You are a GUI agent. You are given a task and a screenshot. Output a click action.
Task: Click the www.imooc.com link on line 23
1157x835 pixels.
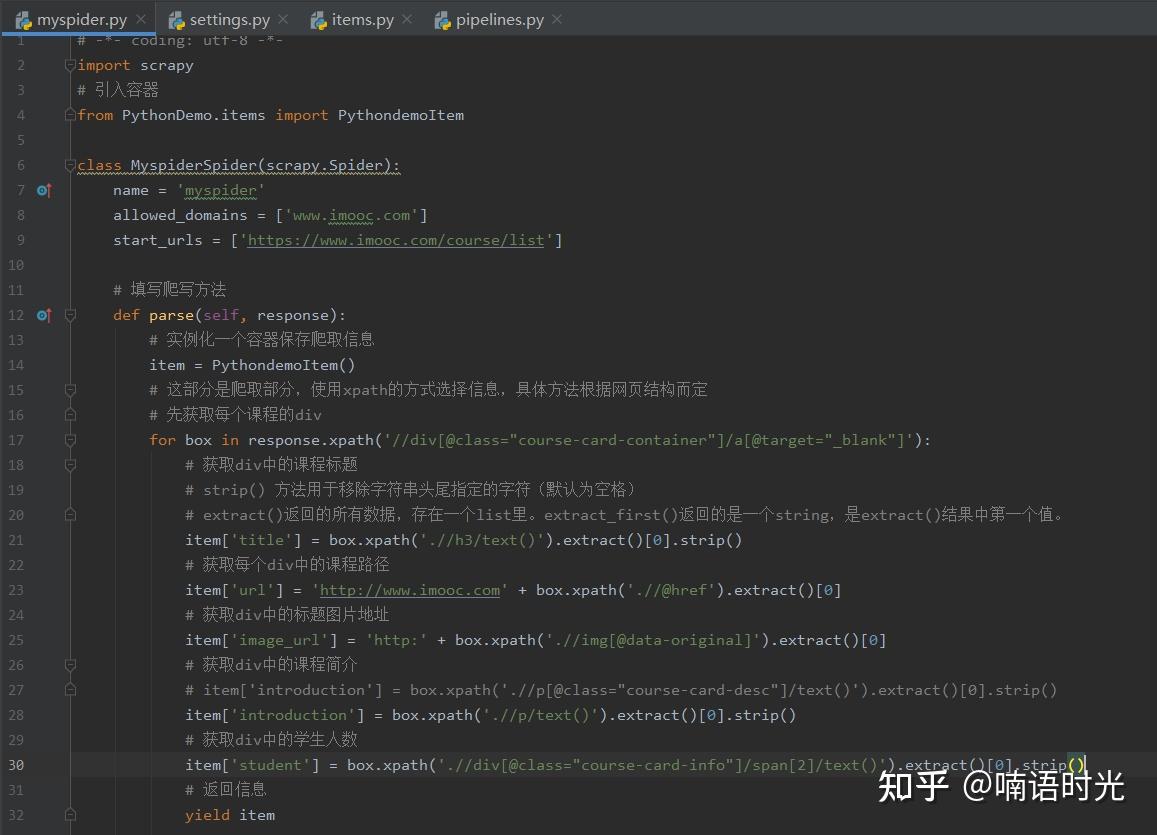[409, 590]
